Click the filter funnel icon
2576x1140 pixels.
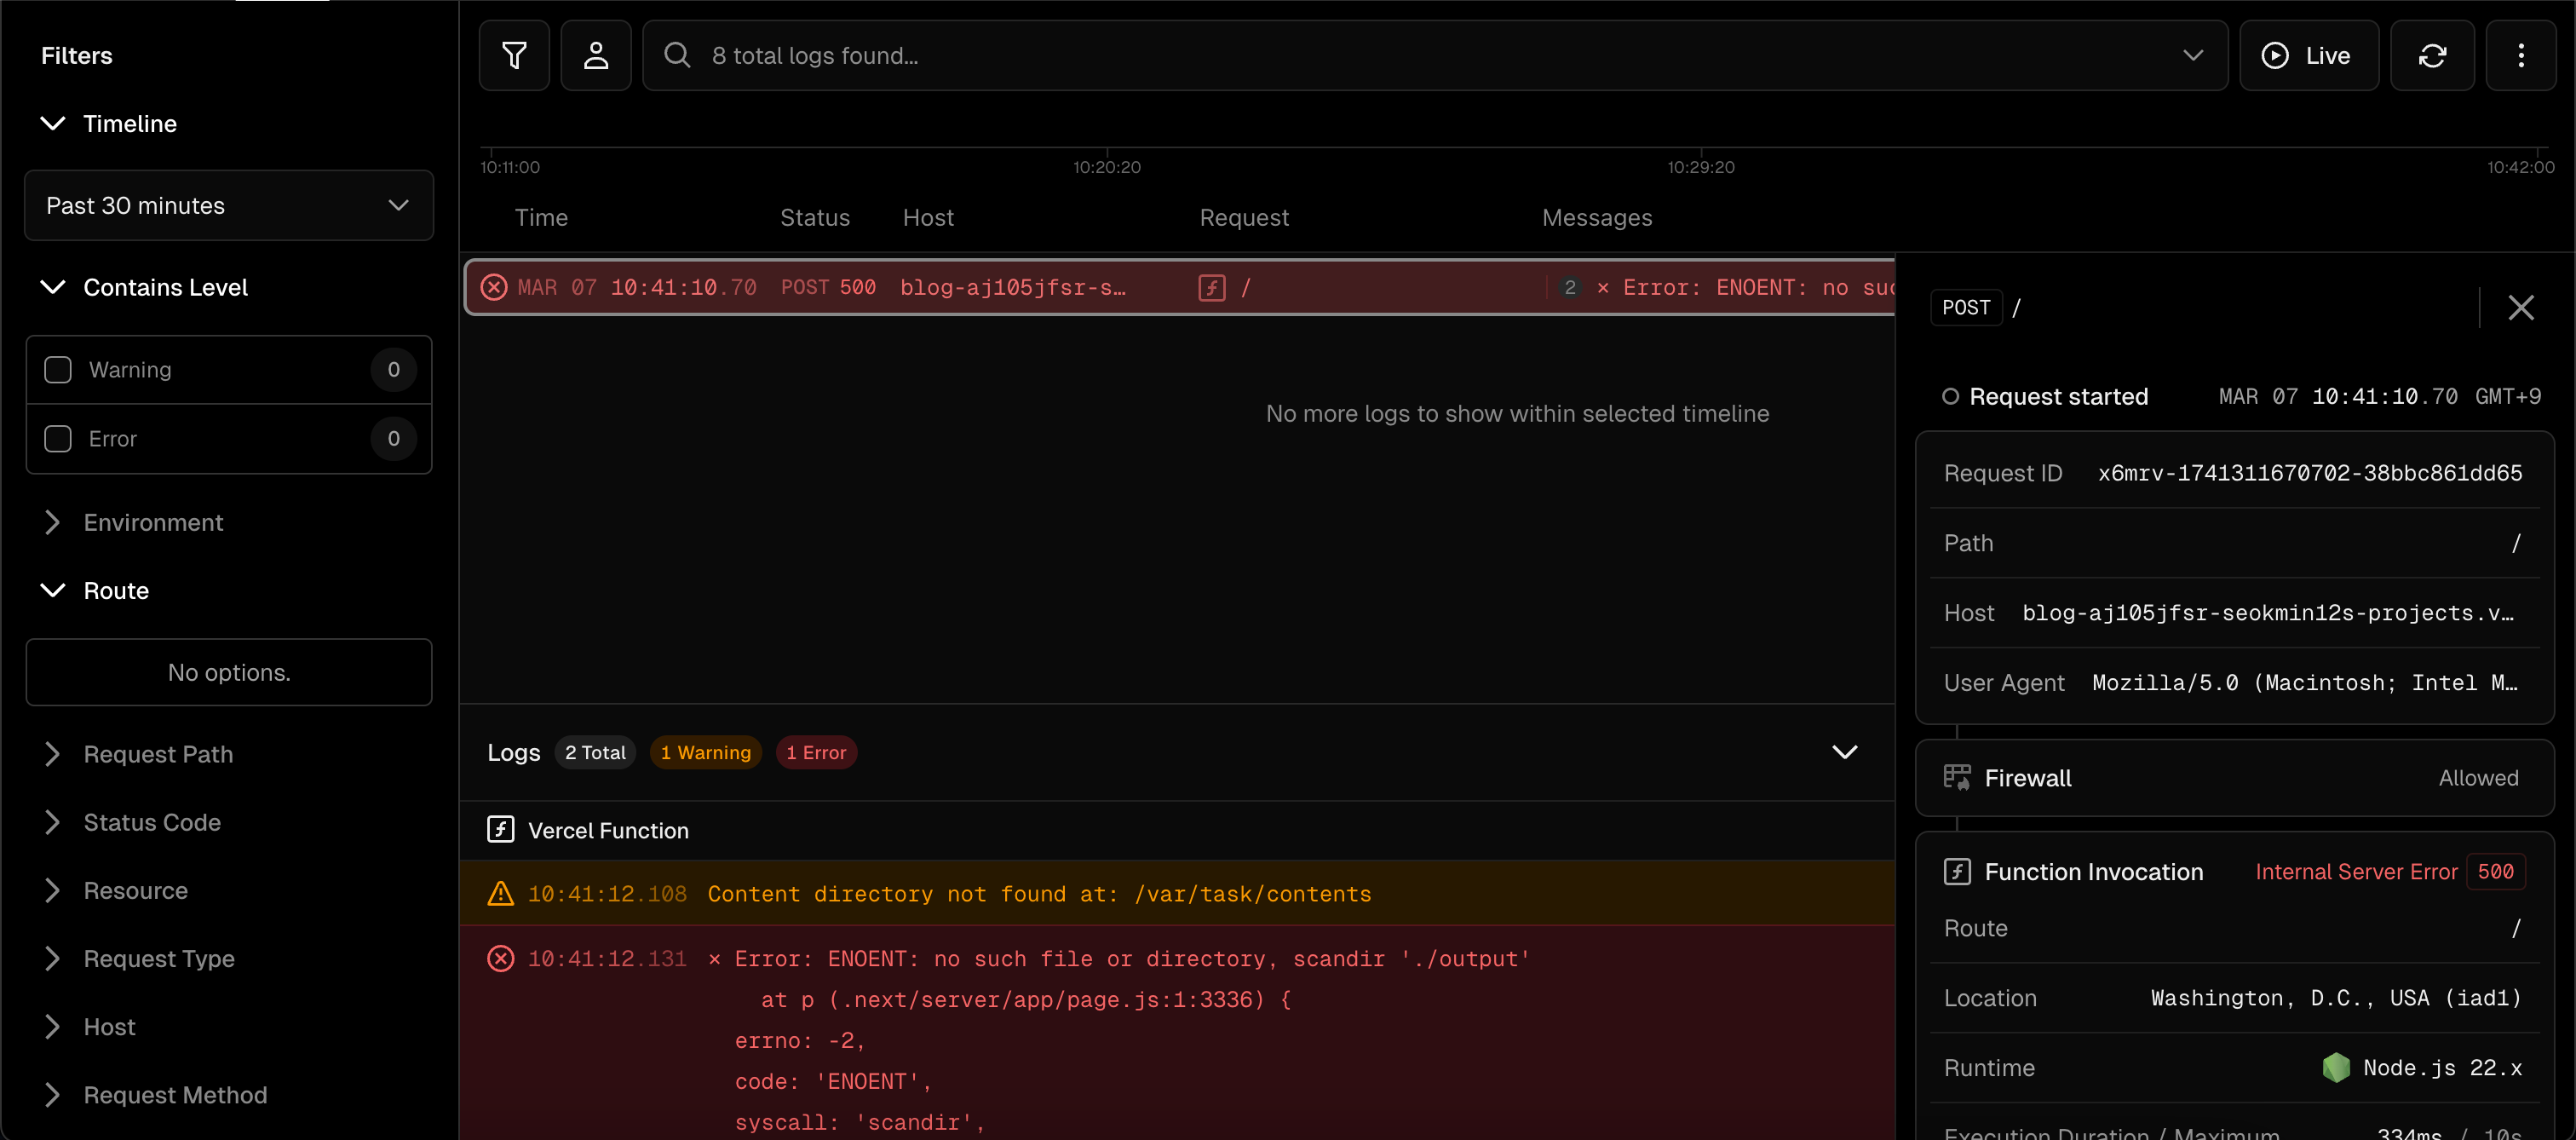(514, 56)
